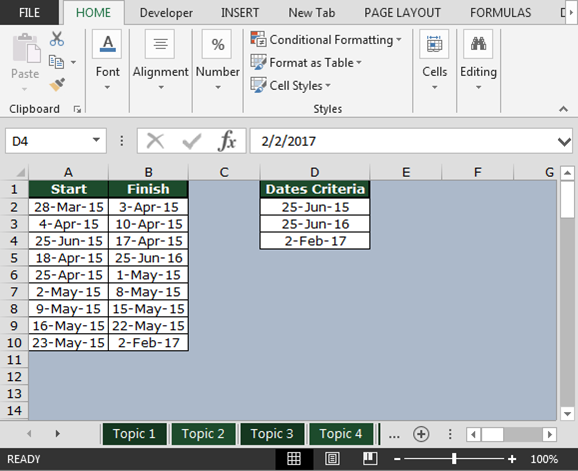Select cell D2 containing 25-Jun-15

[315, 207]
